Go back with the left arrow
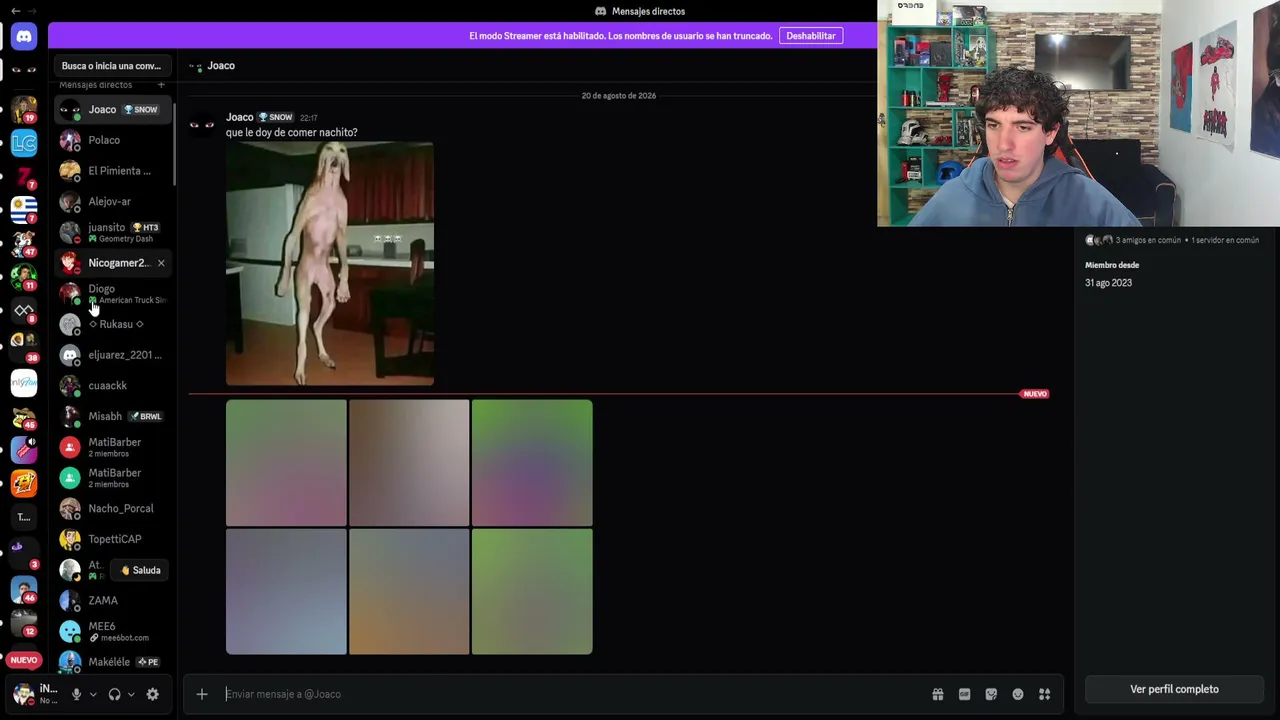The height and width of the screenshot is (720, 1280). click(x=15, y=10)
